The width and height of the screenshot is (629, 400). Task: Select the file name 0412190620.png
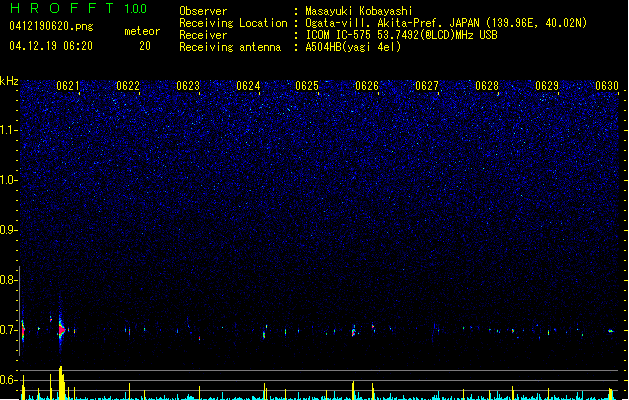(51, 26)
